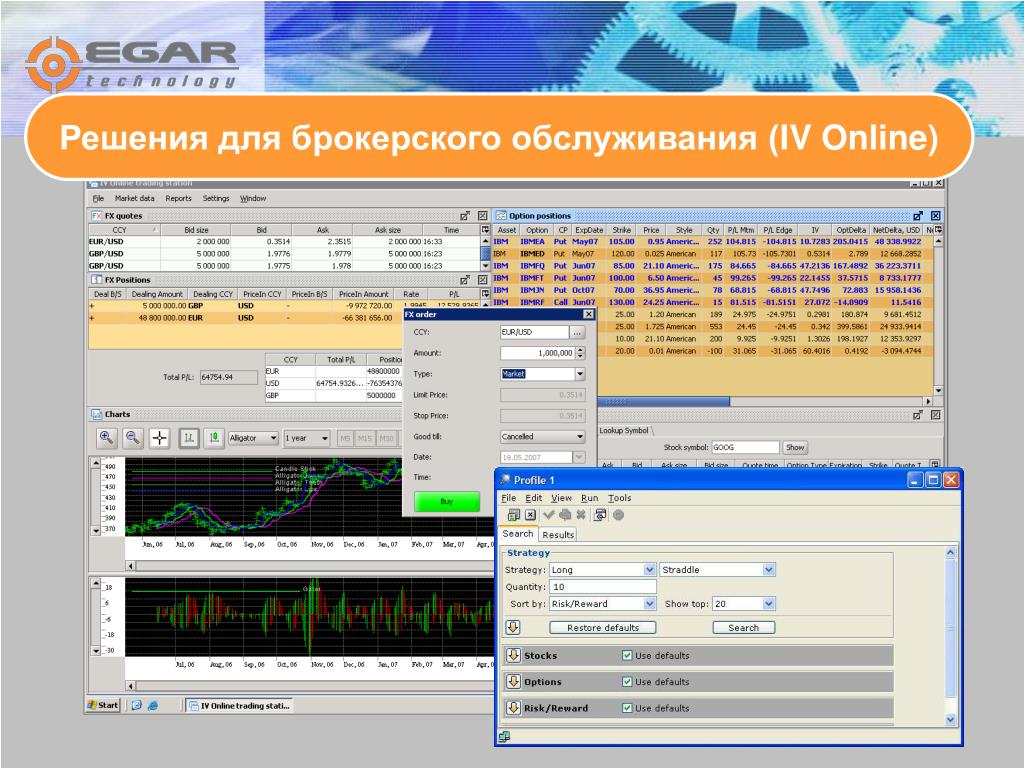This screenshot has width=1024, height=768.
Task: Click the status bar network icon in Profile 1
Action: coord(504,737)
